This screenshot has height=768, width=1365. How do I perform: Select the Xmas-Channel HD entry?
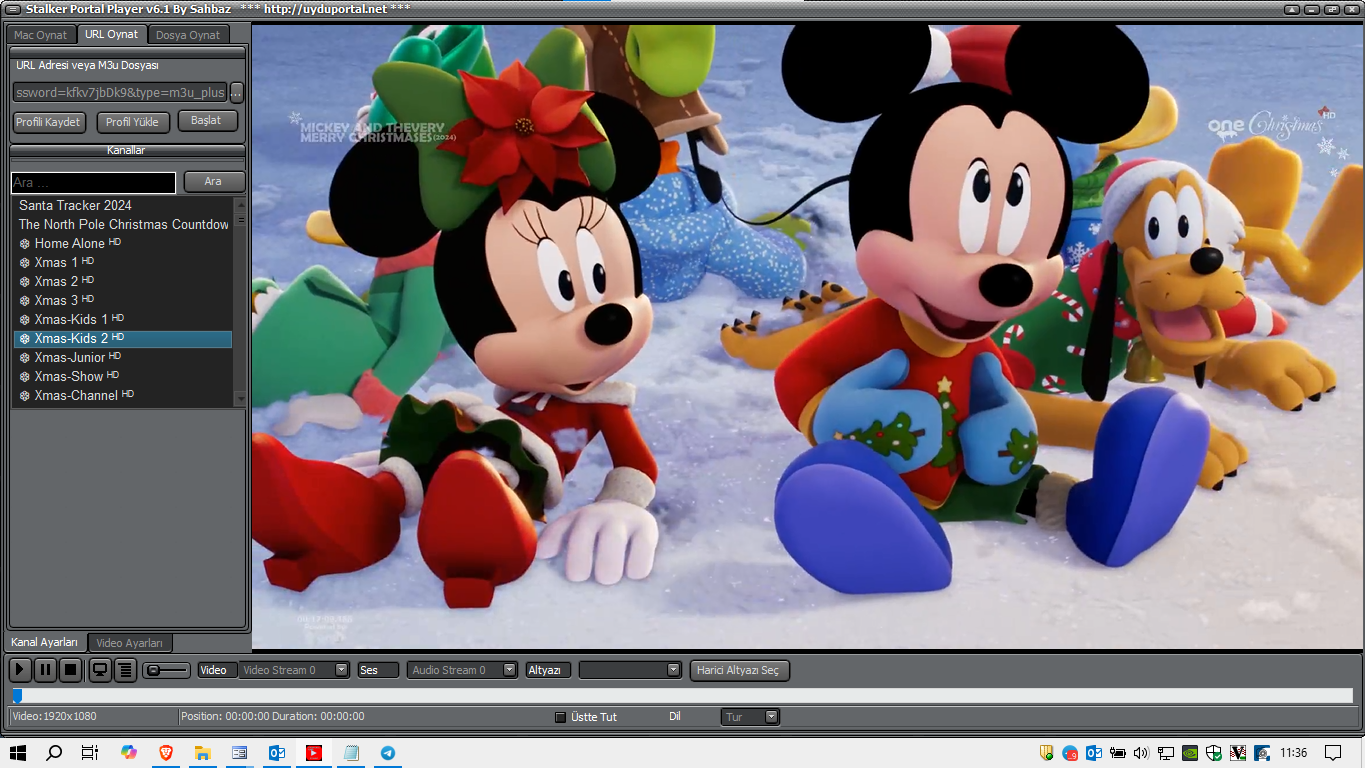(123, 395)
